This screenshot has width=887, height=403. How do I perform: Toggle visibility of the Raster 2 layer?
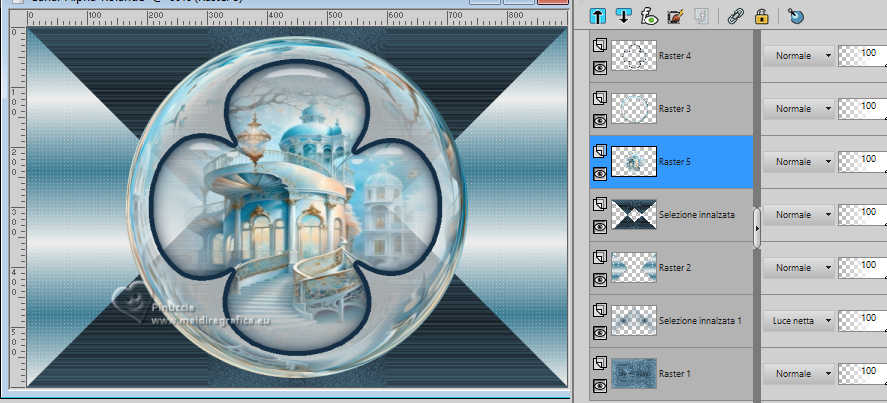pyautogui.click(x=600, y=280)
